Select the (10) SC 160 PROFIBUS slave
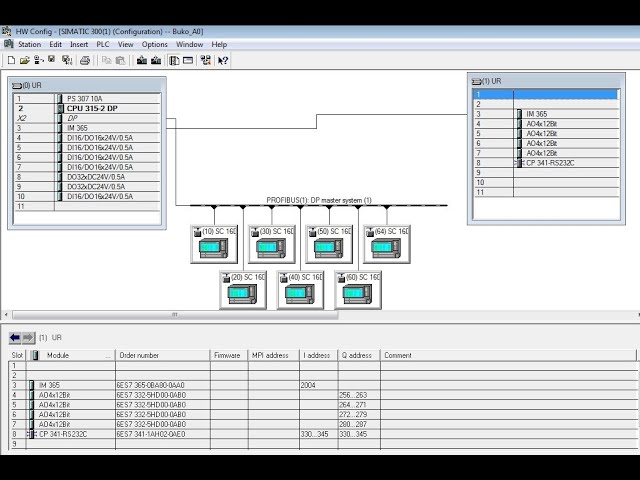 pos(214,244)
